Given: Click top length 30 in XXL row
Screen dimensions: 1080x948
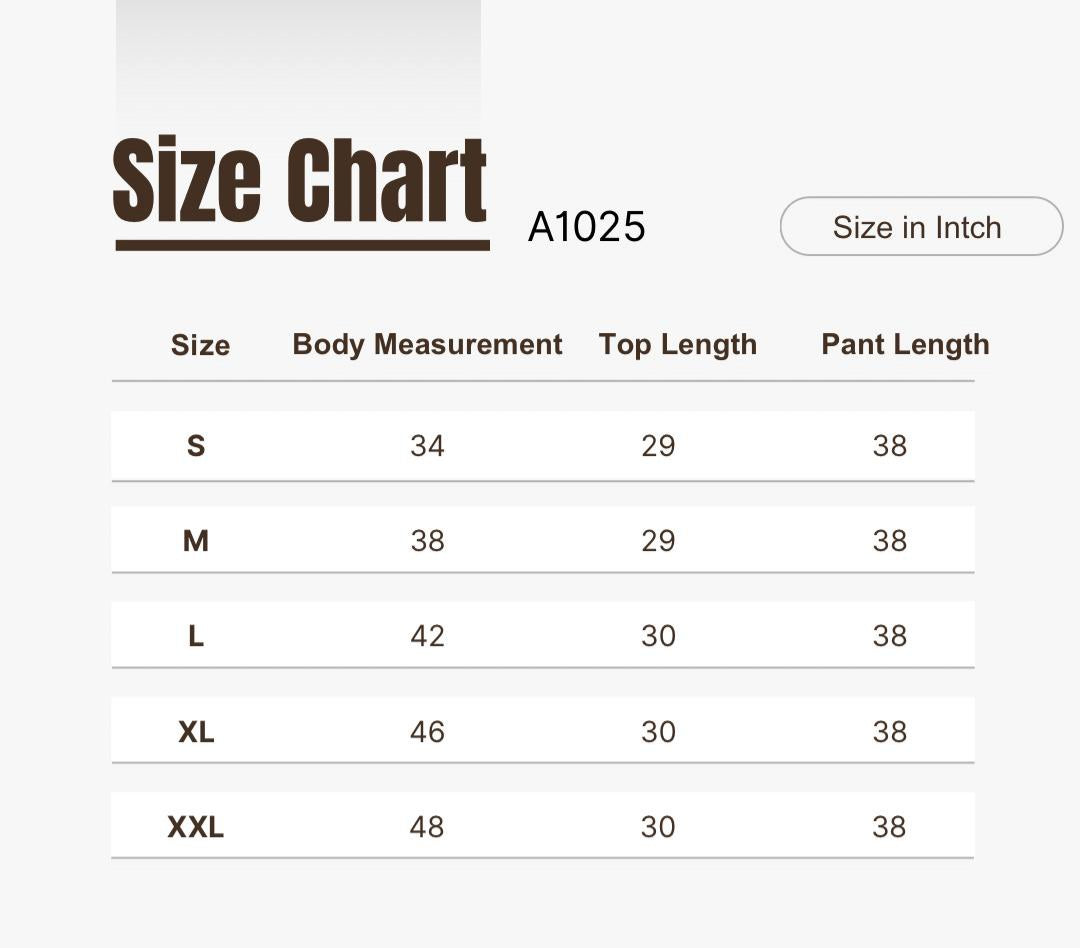Looking at the screenshot, I should tap(658, 827).
